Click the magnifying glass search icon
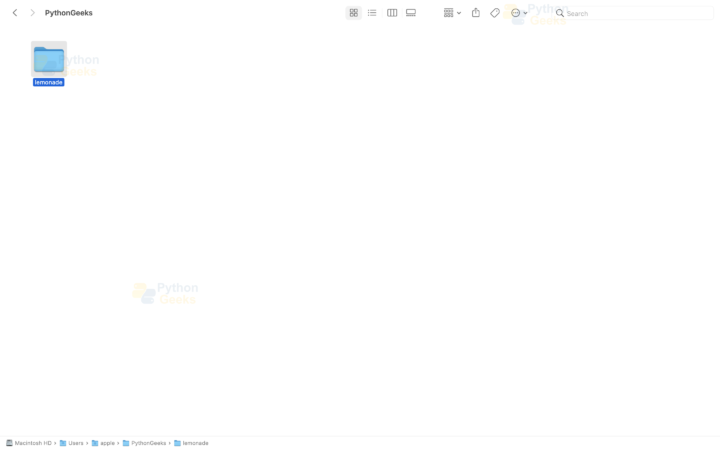This screenshot has height=450, width=720. click(x=560, y=13)
